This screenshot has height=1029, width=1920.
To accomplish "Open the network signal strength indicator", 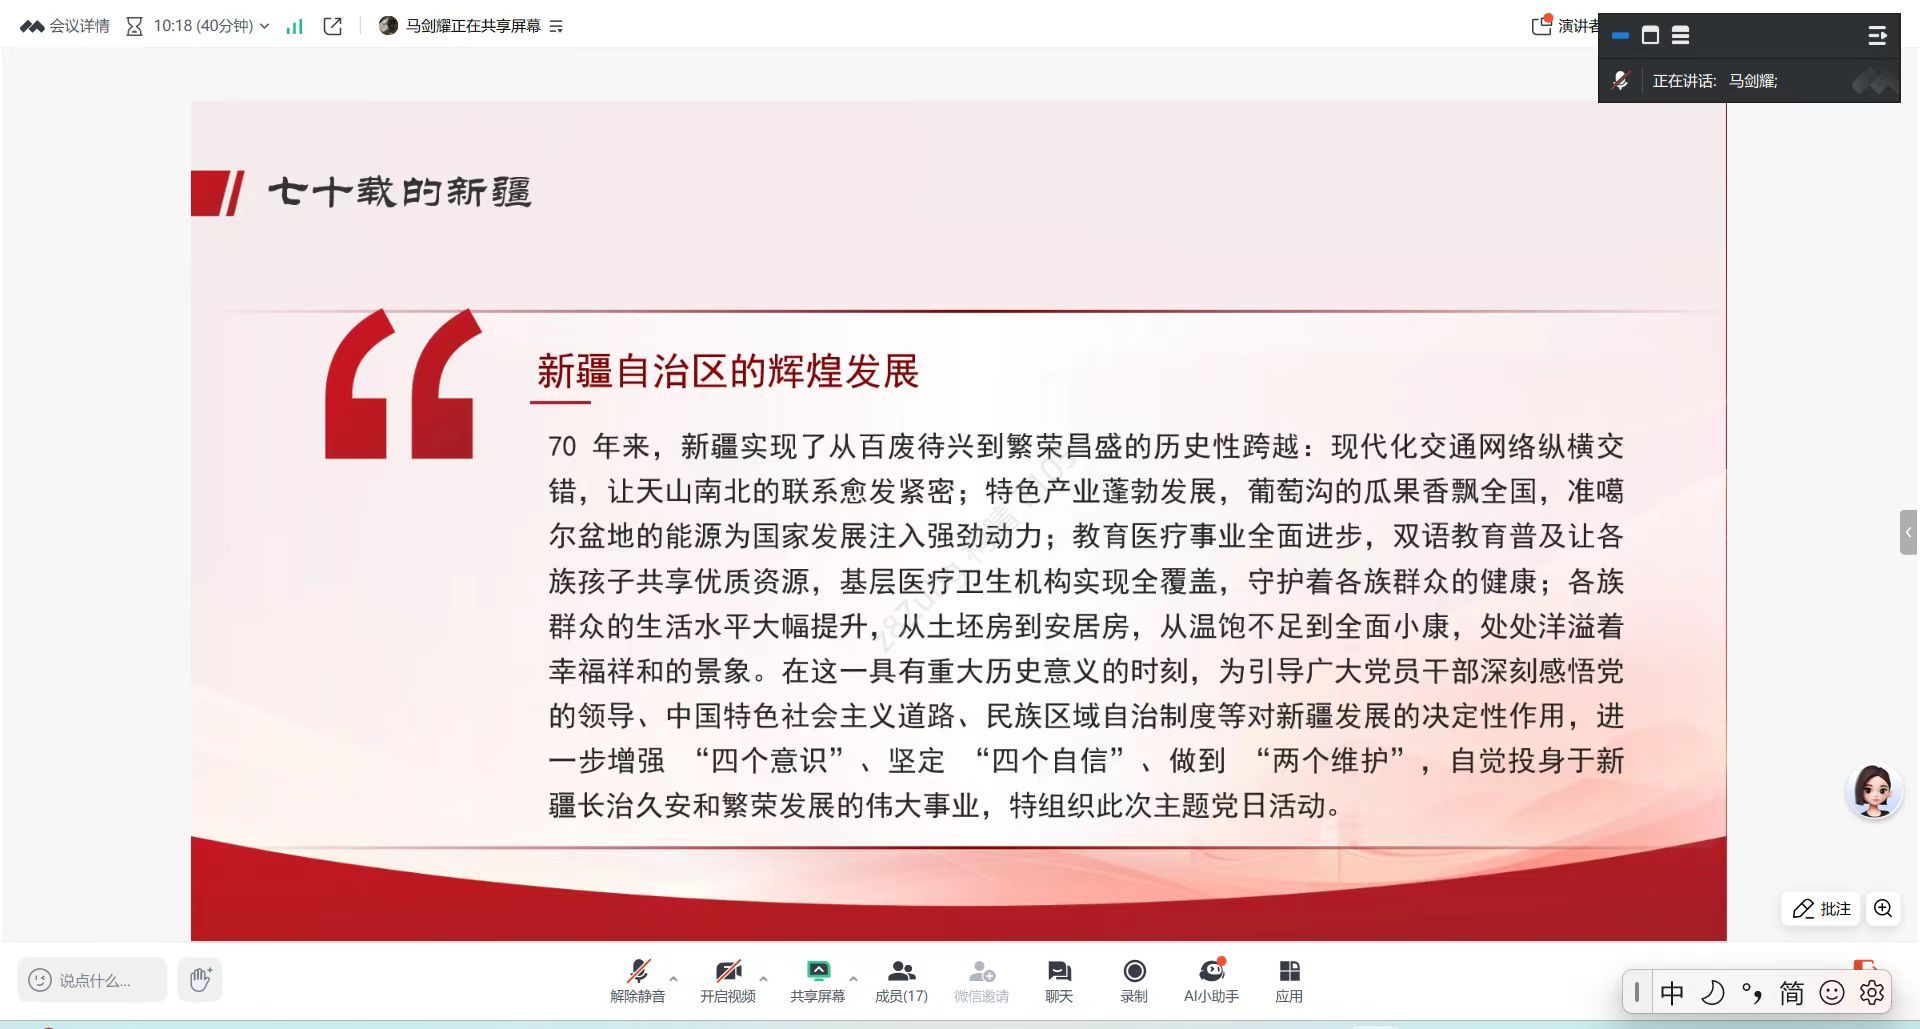I will 294,26.
